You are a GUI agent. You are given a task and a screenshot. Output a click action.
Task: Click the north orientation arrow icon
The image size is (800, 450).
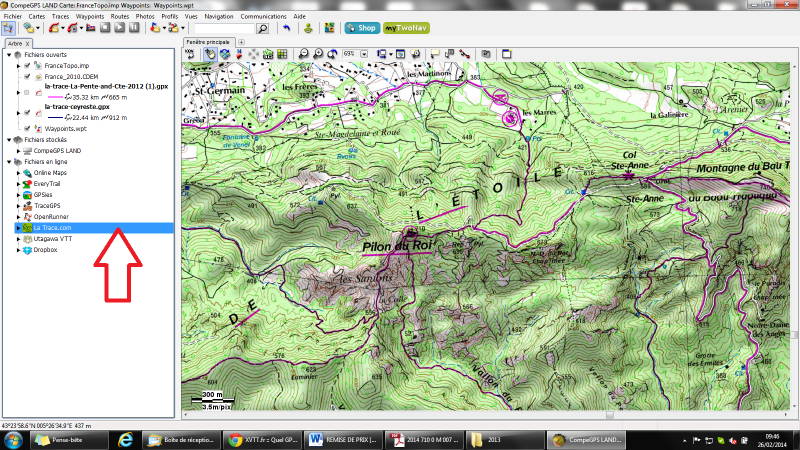(239, 54)
